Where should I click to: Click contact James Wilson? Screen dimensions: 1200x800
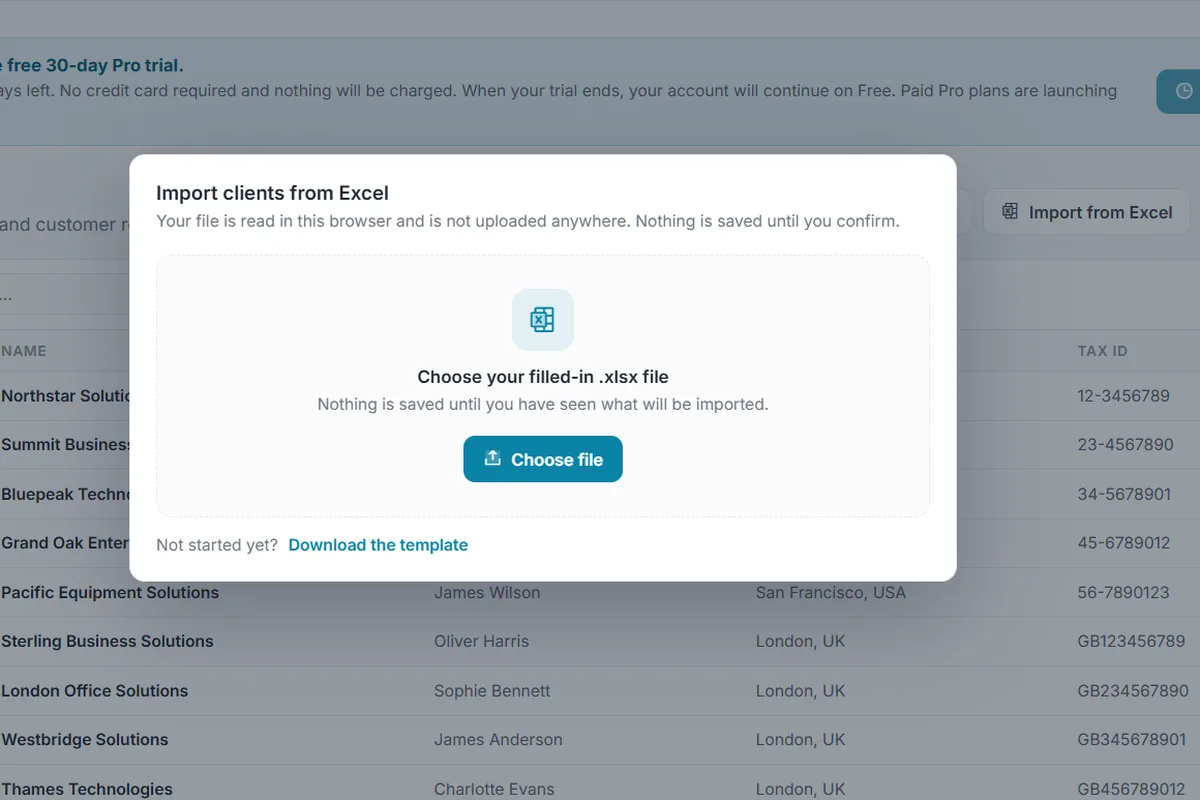[487, 592]
